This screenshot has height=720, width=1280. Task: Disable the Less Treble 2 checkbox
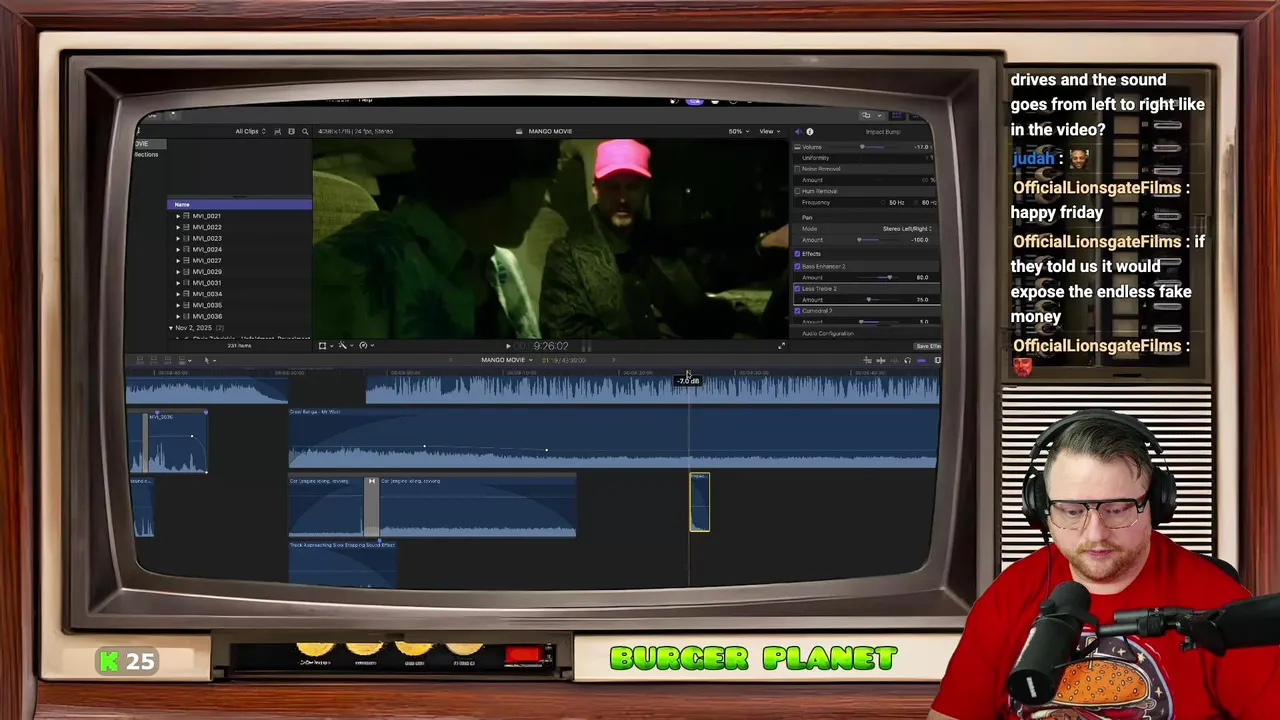point(797,289)
